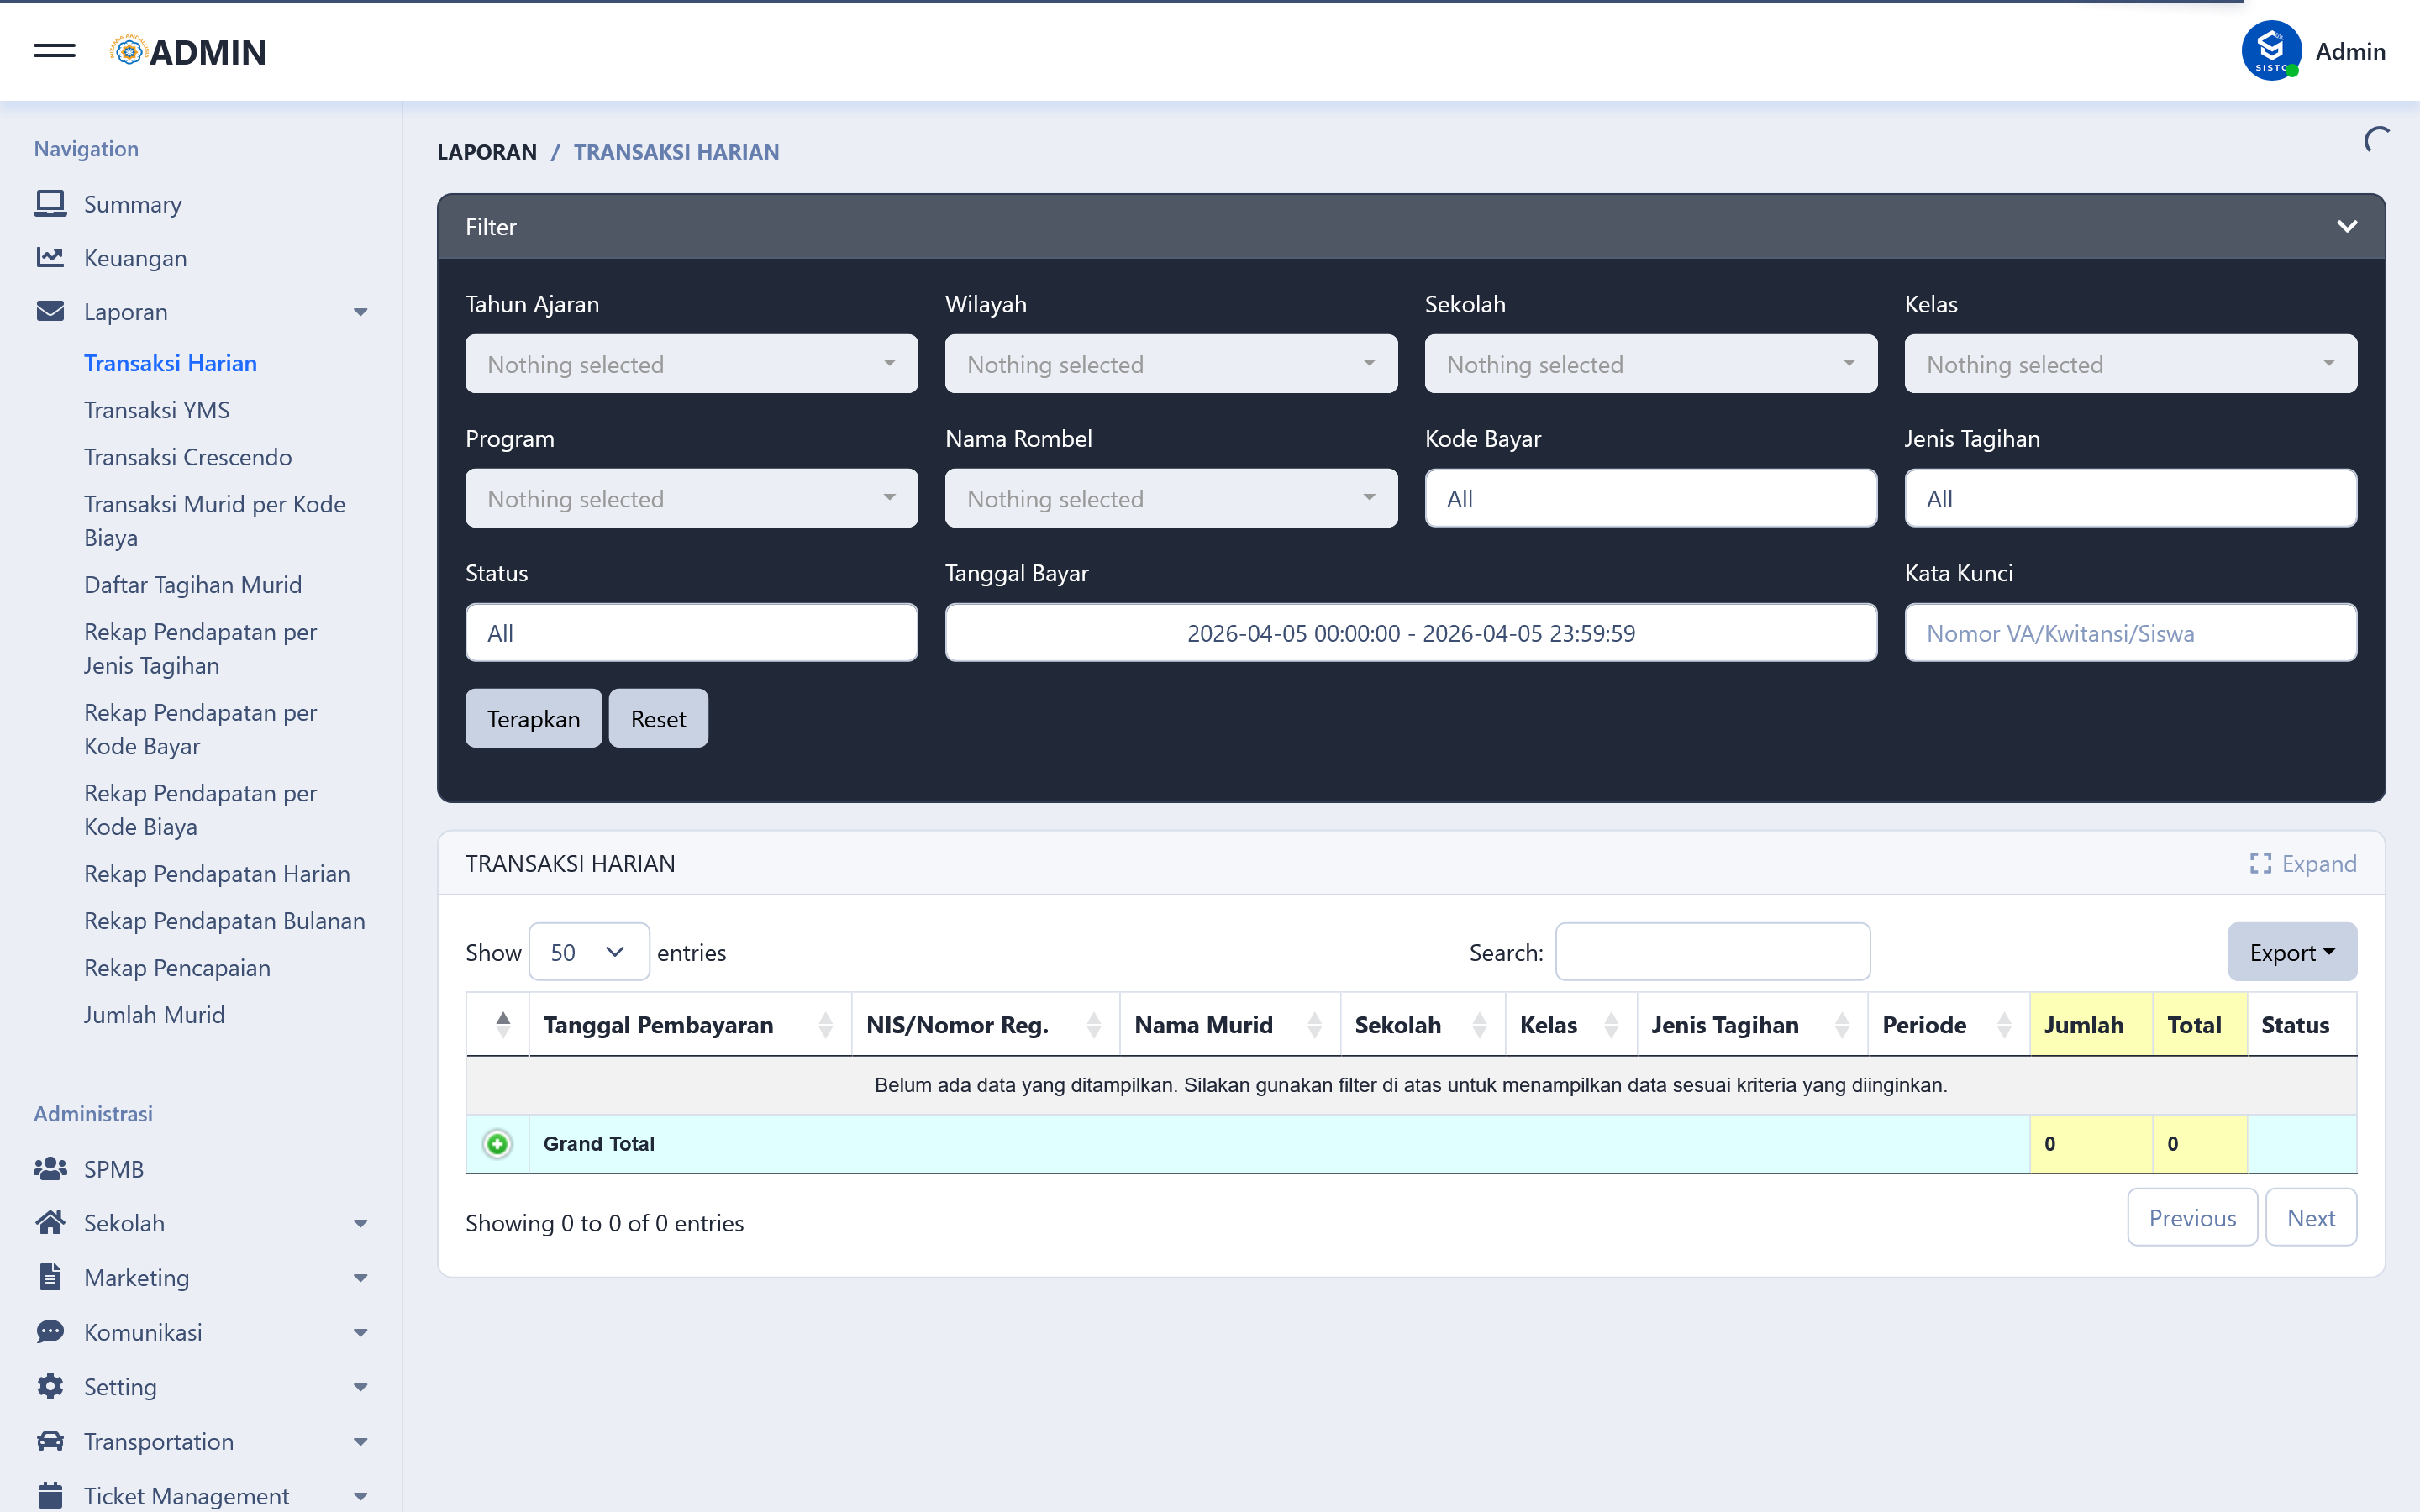2420x1512 pixels.
Task: Sort by Nama Murid column arrows
Action: (x=1314, y=1025)
